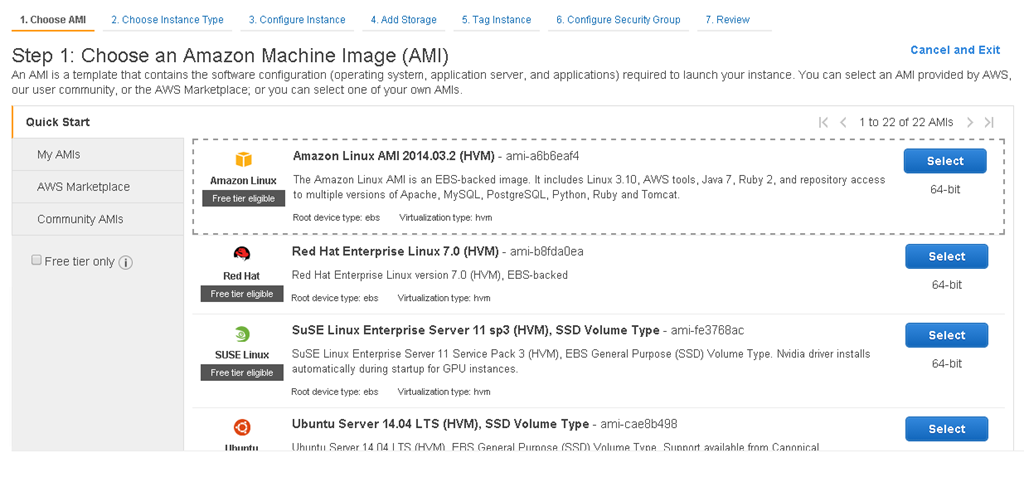
Task: Click SuSE Linux Enterprise Server 11 sp3 title
Action: point(475,330)
